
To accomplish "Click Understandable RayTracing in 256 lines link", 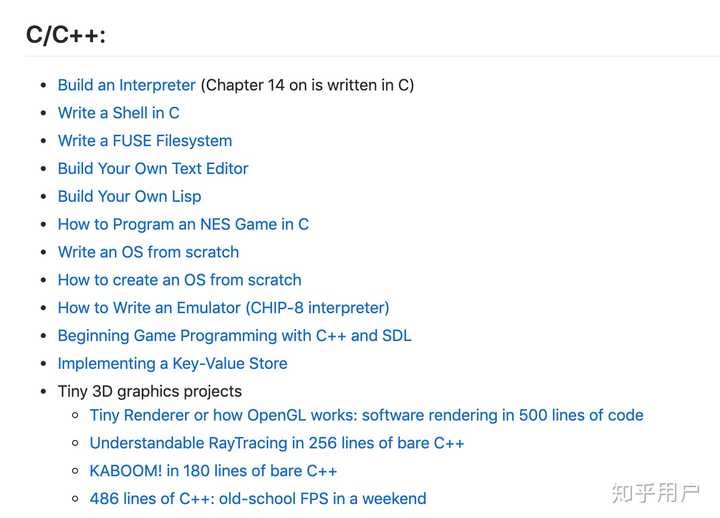I will click(x=277, y=443).
